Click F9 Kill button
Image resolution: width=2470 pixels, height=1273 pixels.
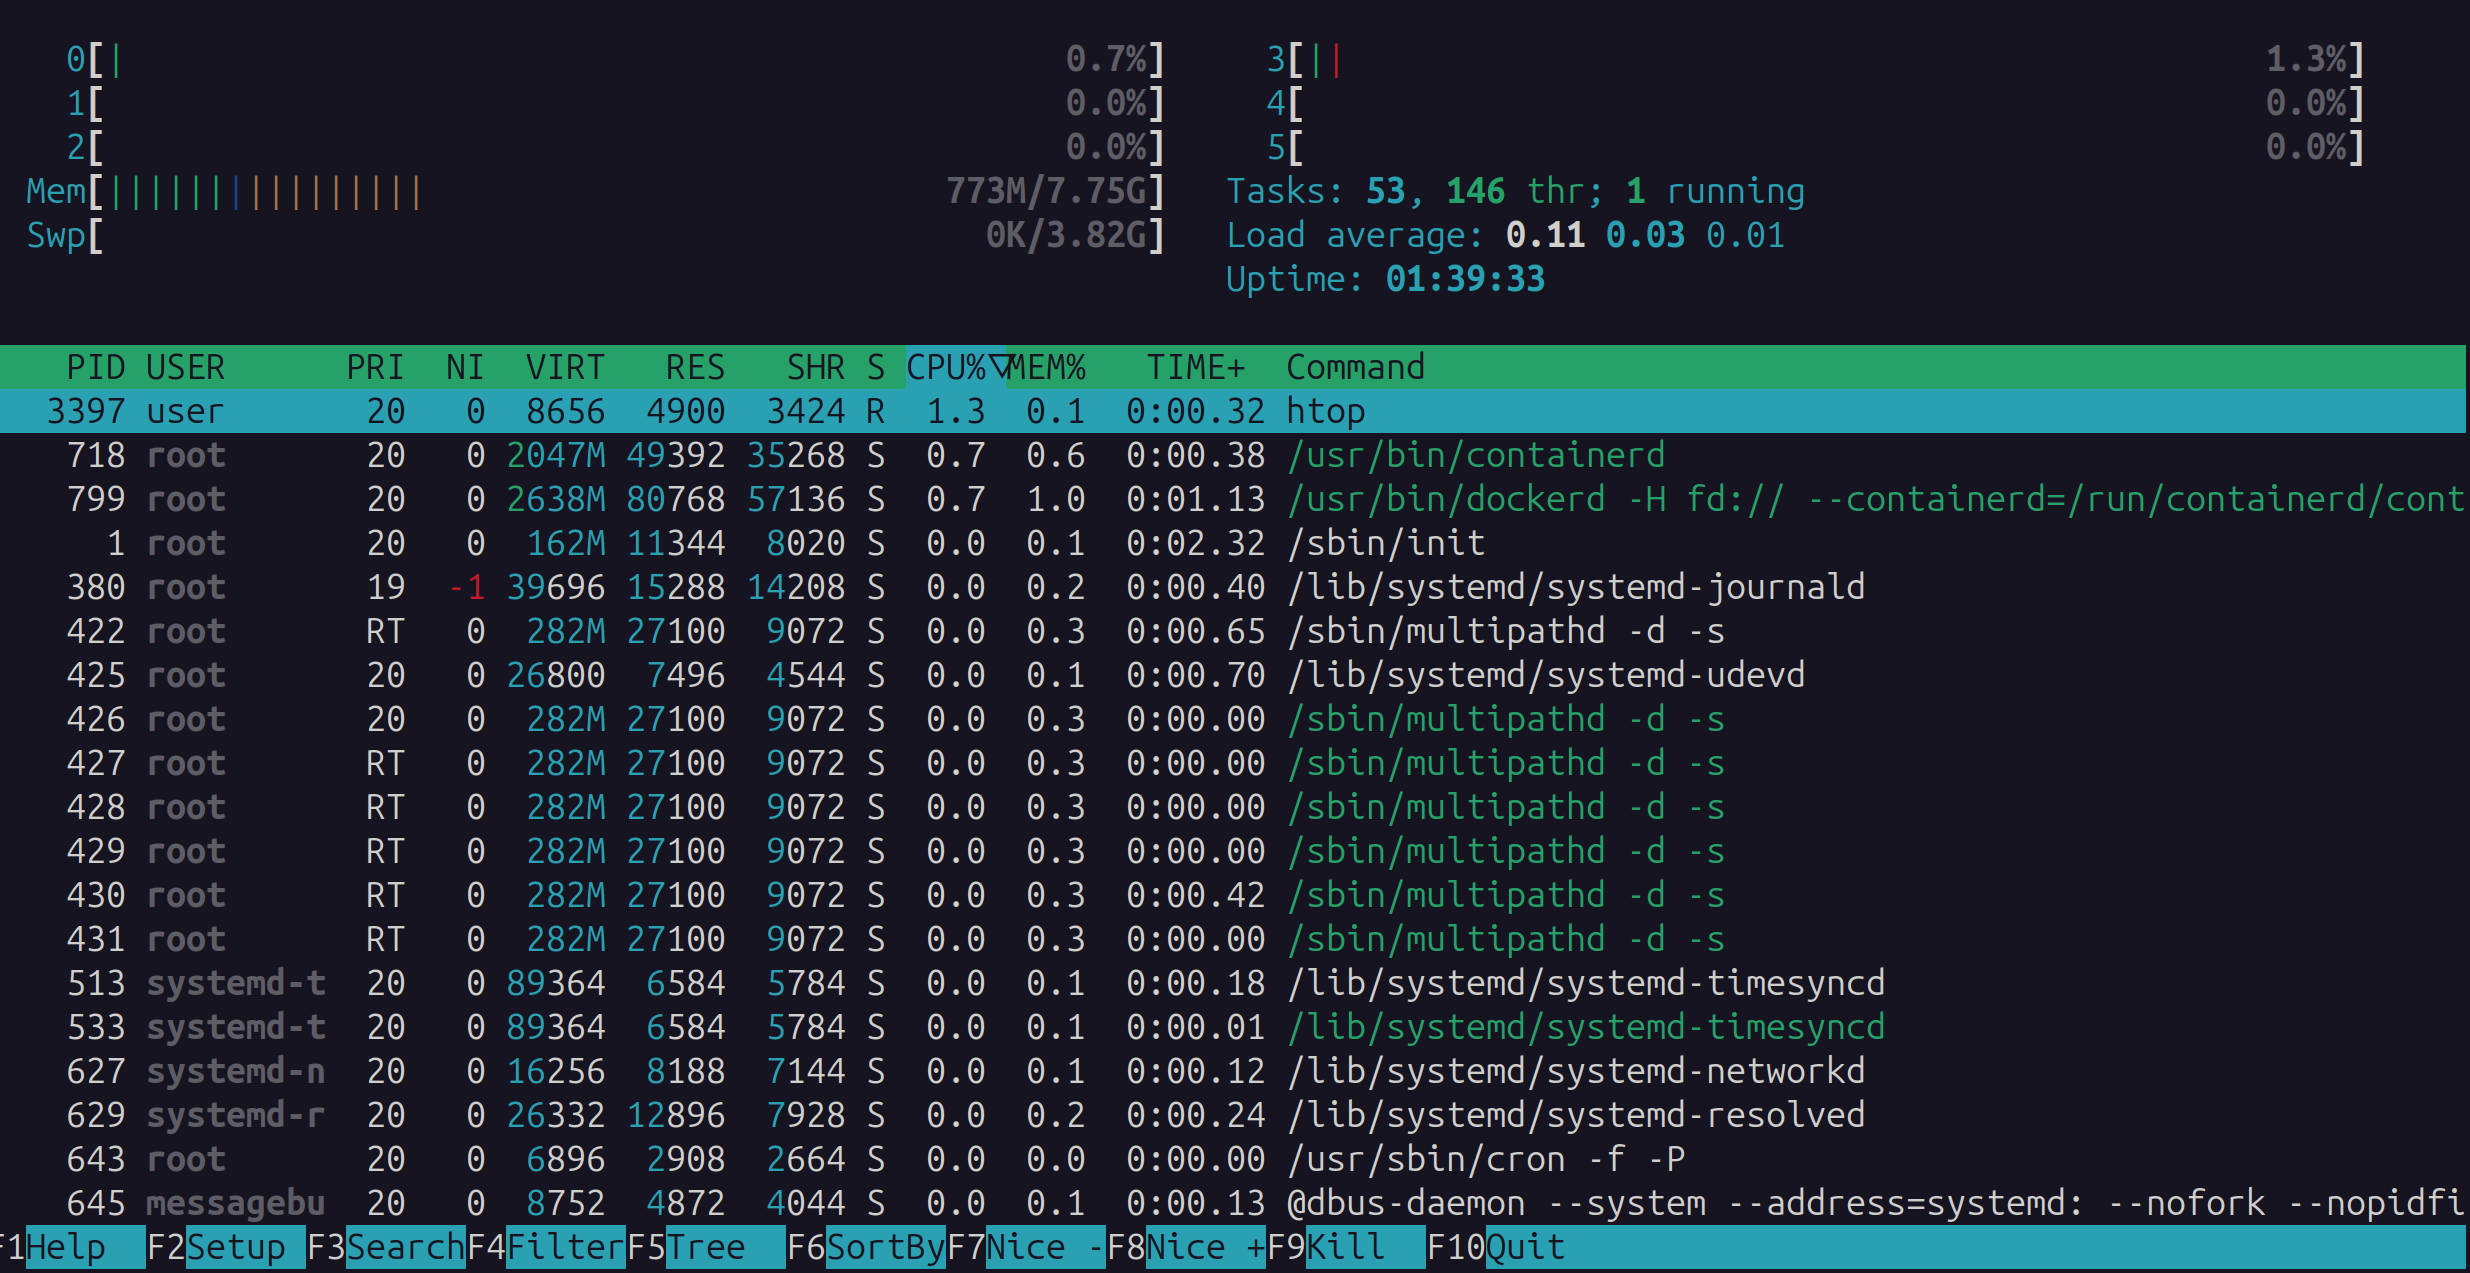click(x=1346, y=1247)
